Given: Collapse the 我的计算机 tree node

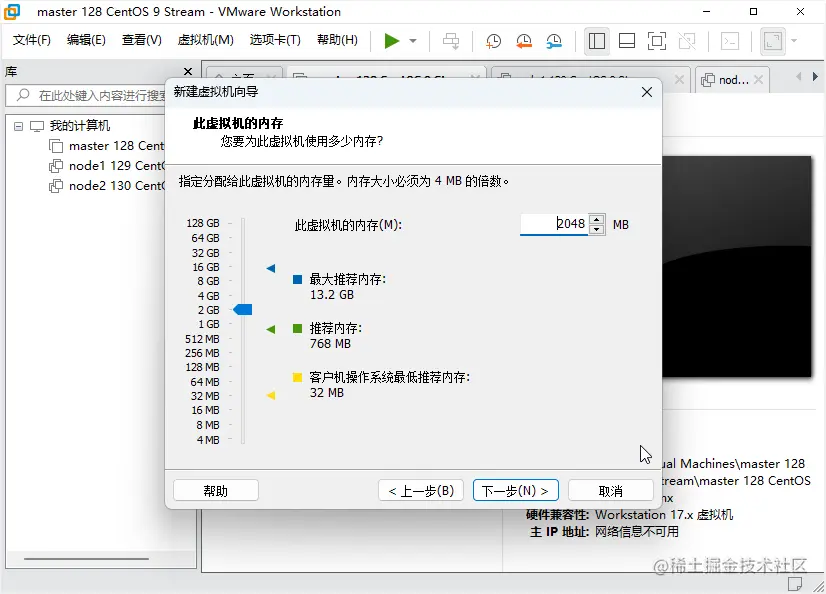Looking at the screenshot, I should [18, 126].
